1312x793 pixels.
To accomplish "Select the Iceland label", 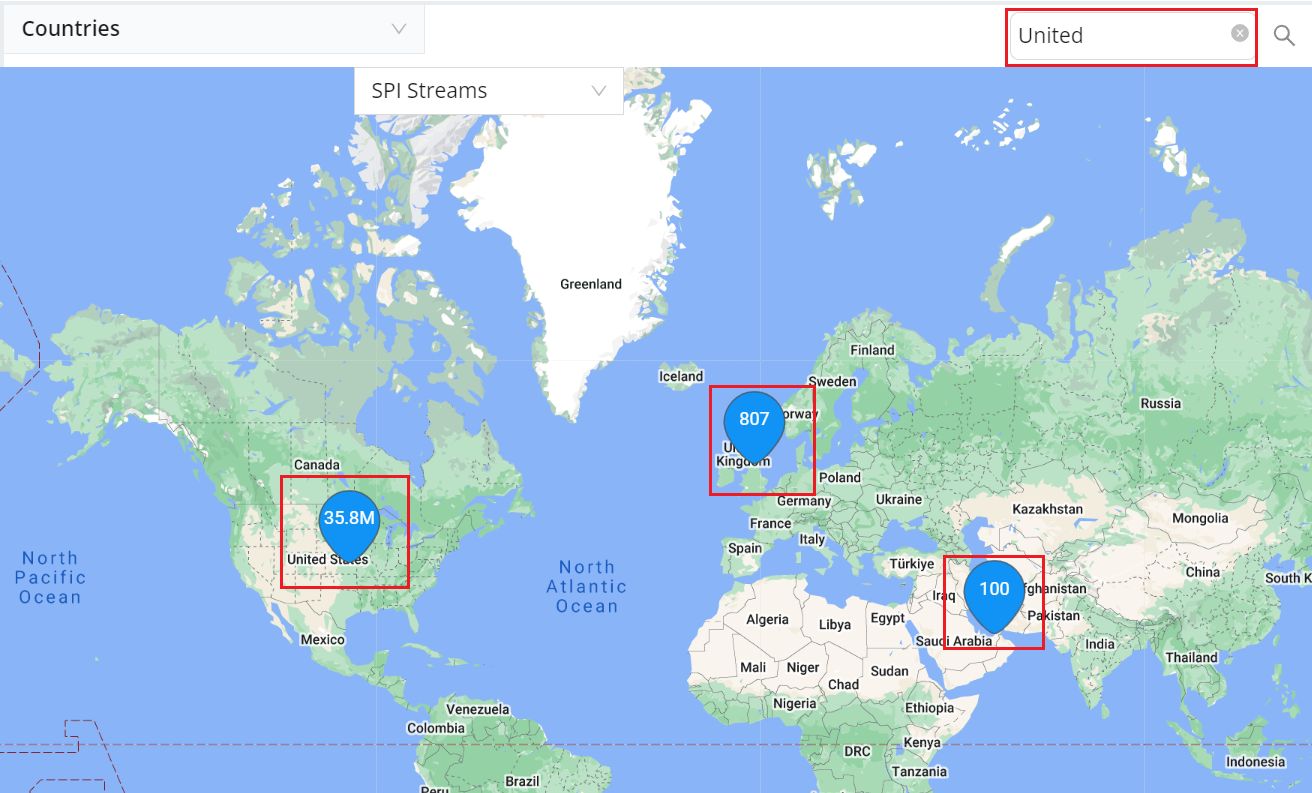I will pyautogui.click(x=681, y=376).
